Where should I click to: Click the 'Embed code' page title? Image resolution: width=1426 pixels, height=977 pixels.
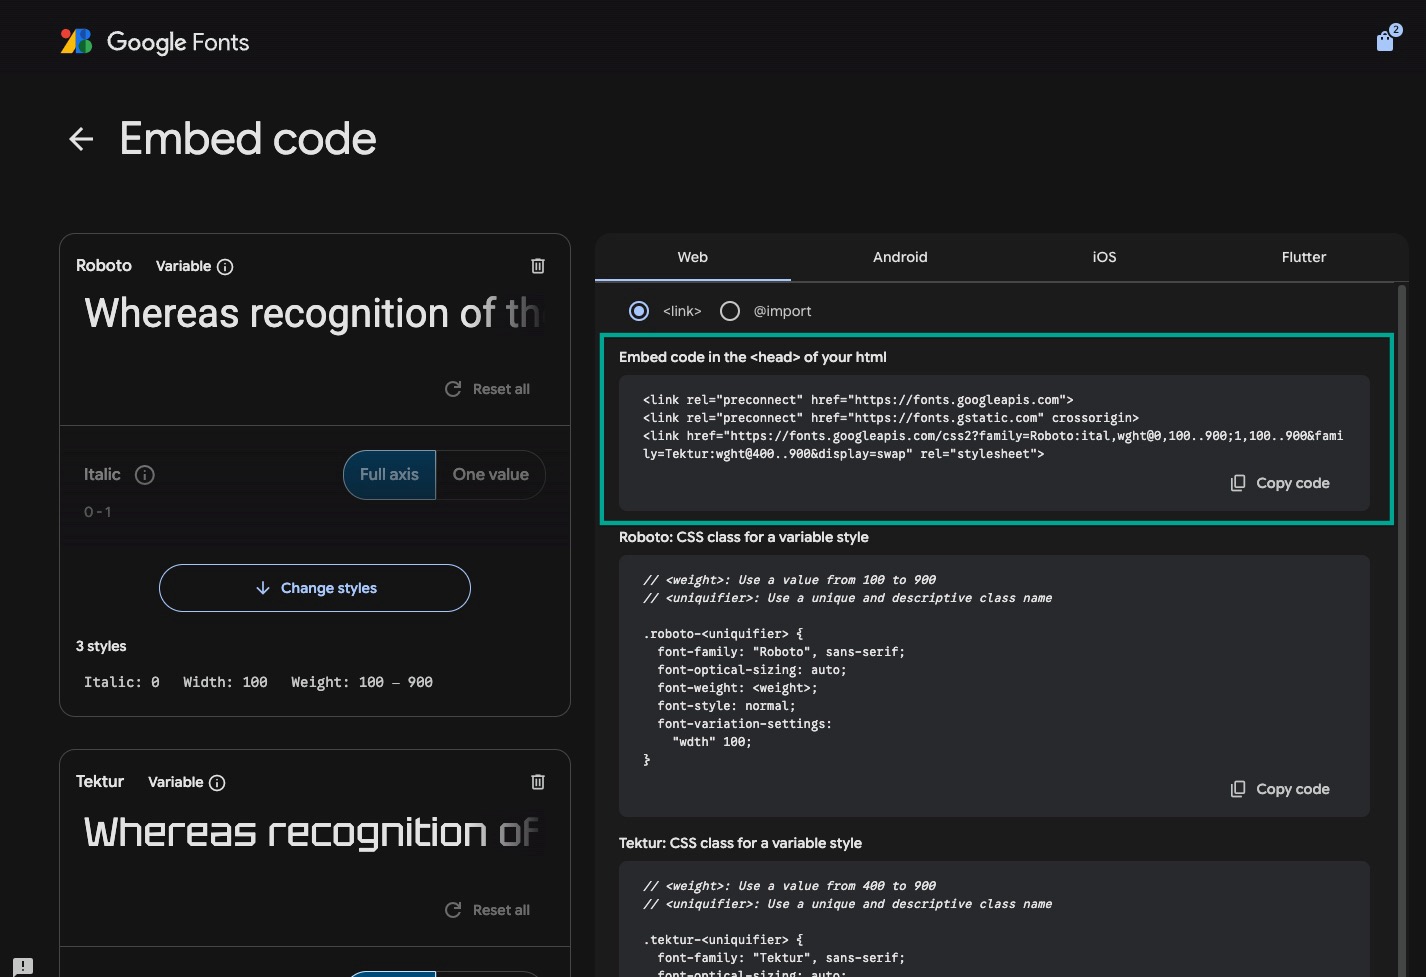click(248, 139)
